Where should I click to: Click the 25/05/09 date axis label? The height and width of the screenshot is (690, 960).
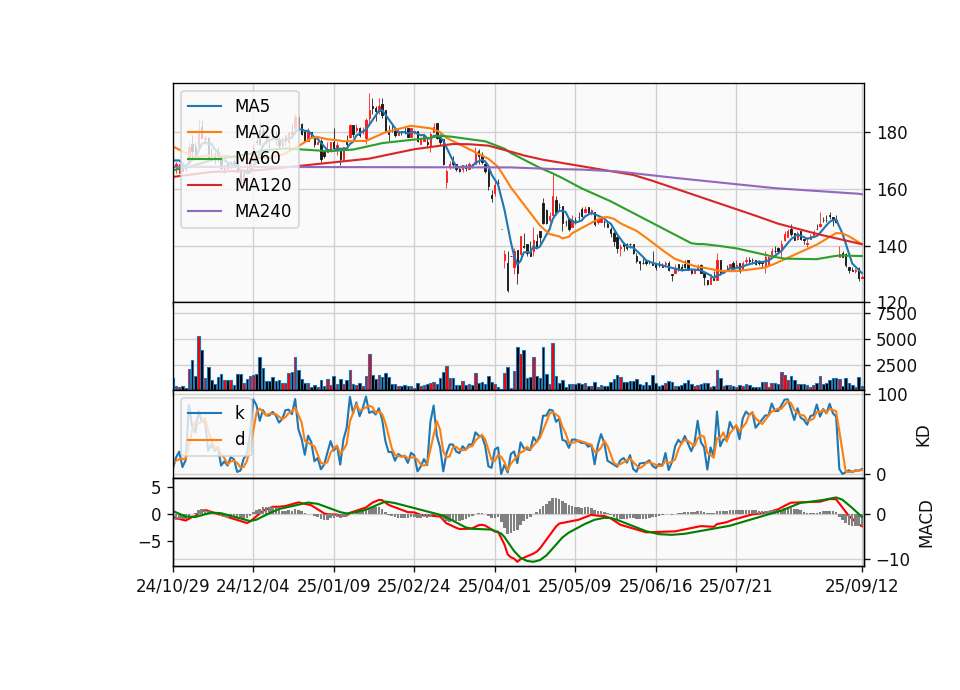pyautogui.click(x=575, y=587)
